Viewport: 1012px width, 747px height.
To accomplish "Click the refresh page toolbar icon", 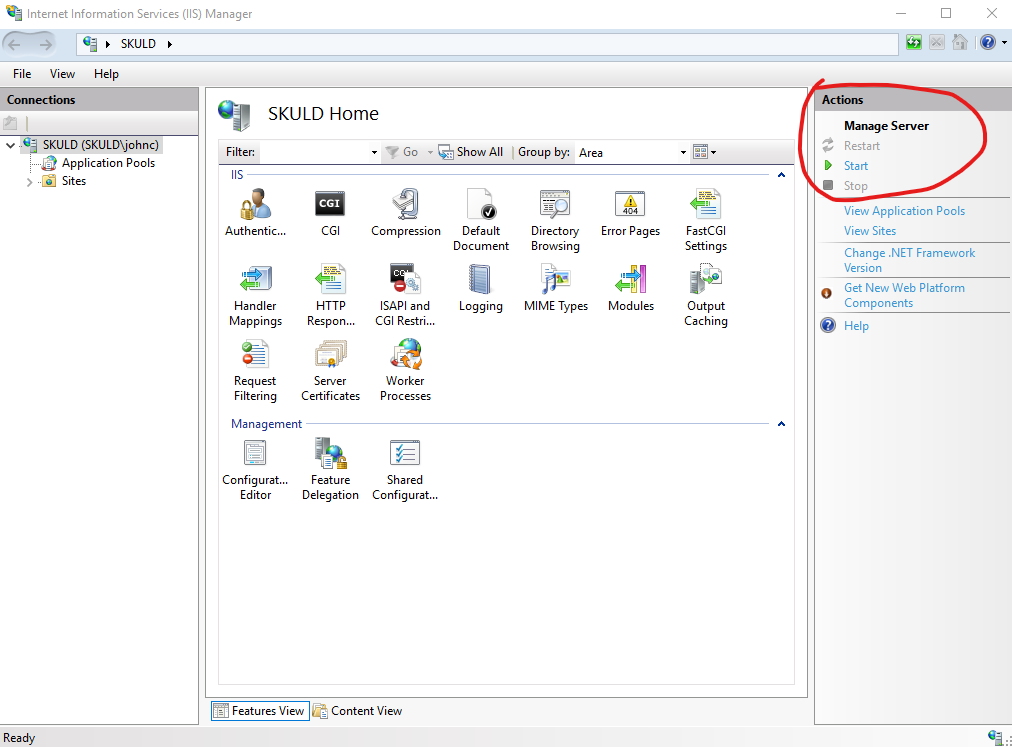I will (913, 43).
